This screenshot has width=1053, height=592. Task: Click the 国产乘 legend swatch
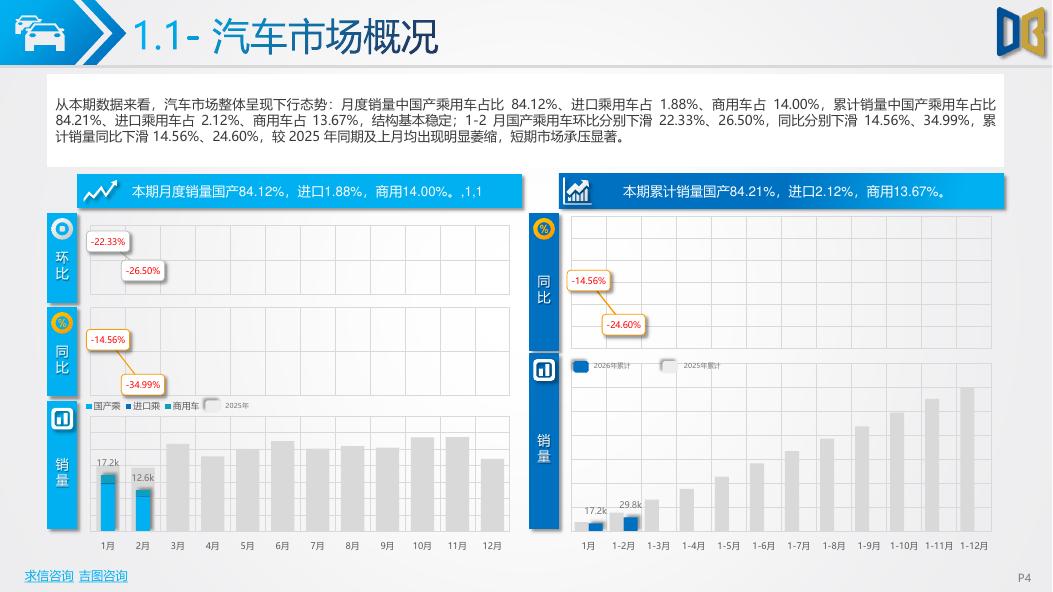89,406
